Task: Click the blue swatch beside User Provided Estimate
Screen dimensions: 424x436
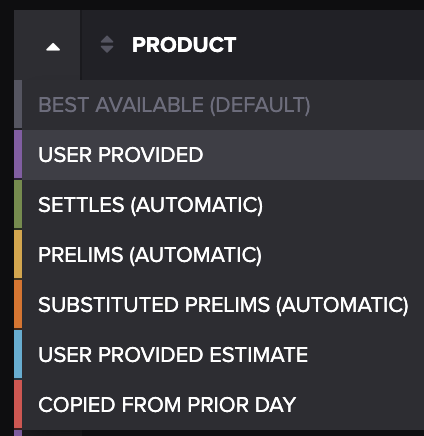Action: [x=18, y=354]
